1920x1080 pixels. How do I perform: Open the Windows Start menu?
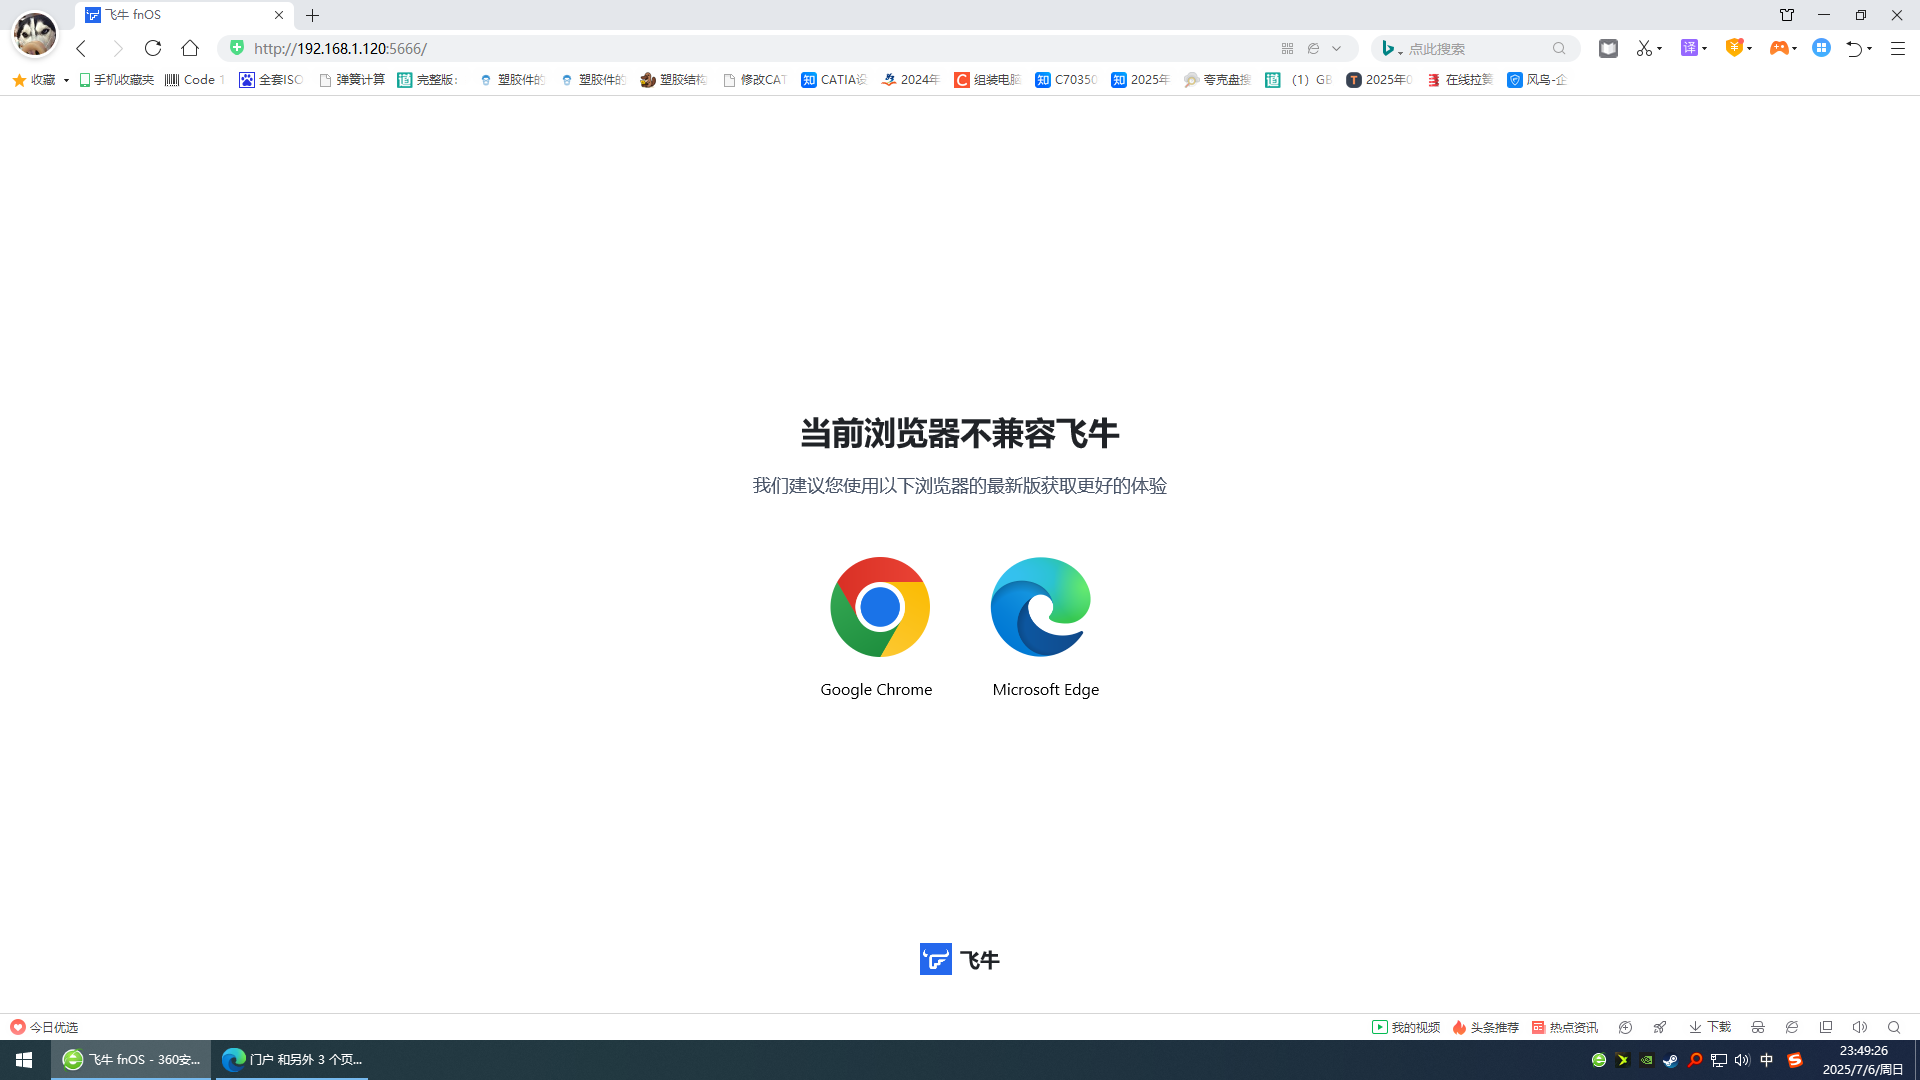25,1060
